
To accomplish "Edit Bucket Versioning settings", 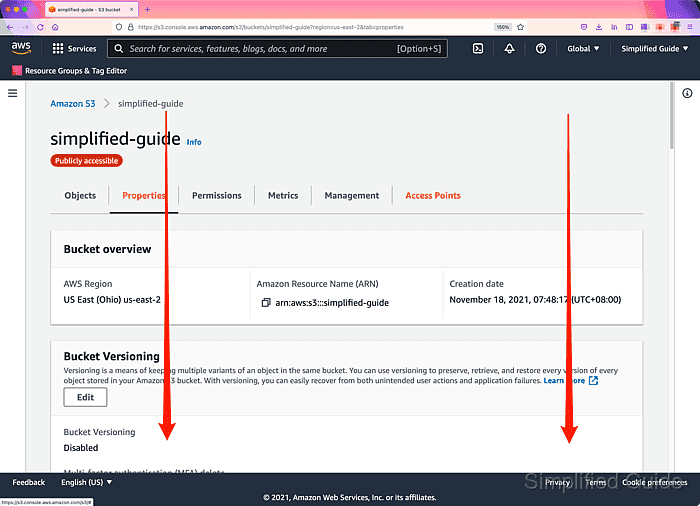I will pos(85,397).
